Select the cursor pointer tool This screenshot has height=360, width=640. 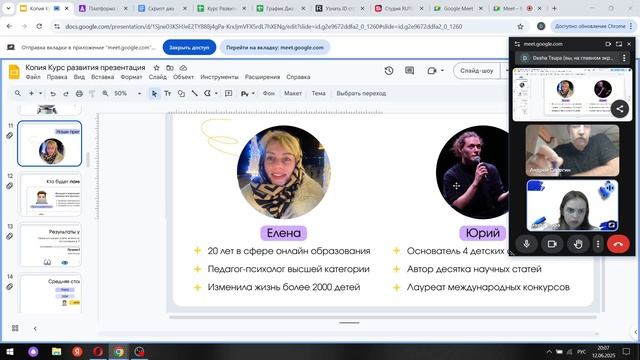[154, 93]
